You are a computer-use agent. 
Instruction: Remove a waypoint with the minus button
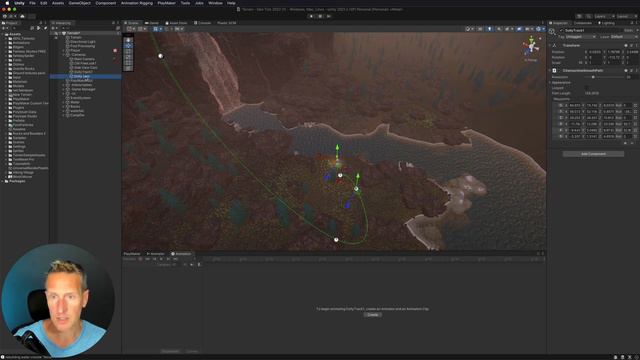(x=632, y=143)
